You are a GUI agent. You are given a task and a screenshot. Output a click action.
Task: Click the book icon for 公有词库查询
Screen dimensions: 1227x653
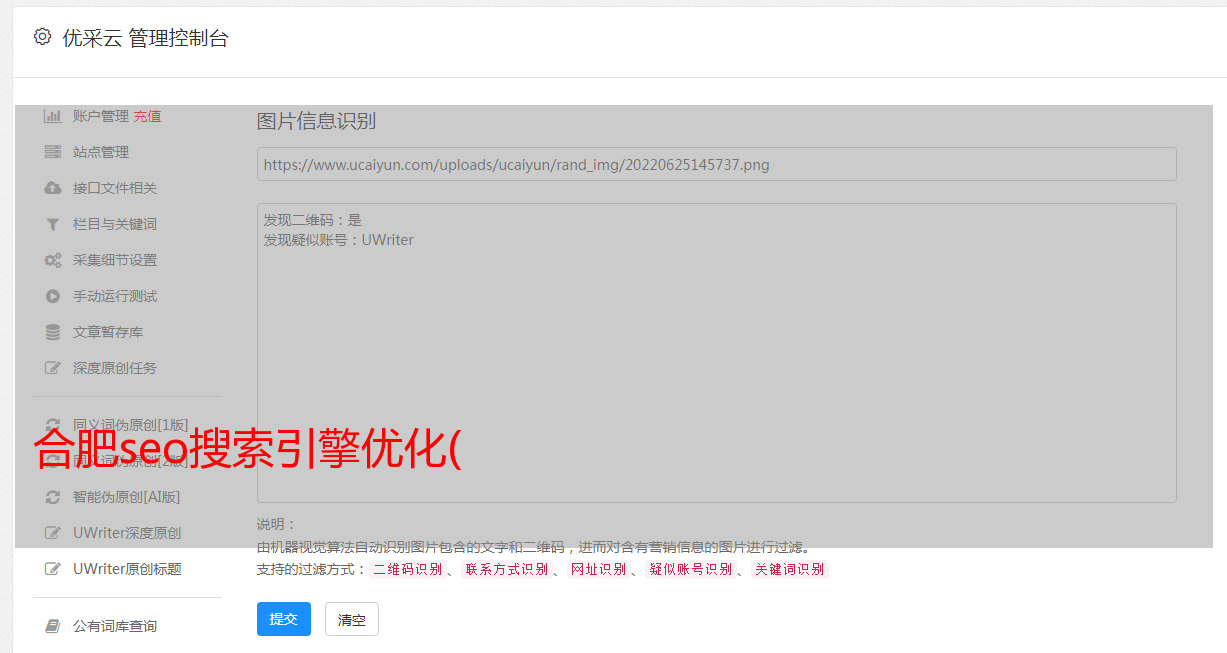click(x=53, y=626)
